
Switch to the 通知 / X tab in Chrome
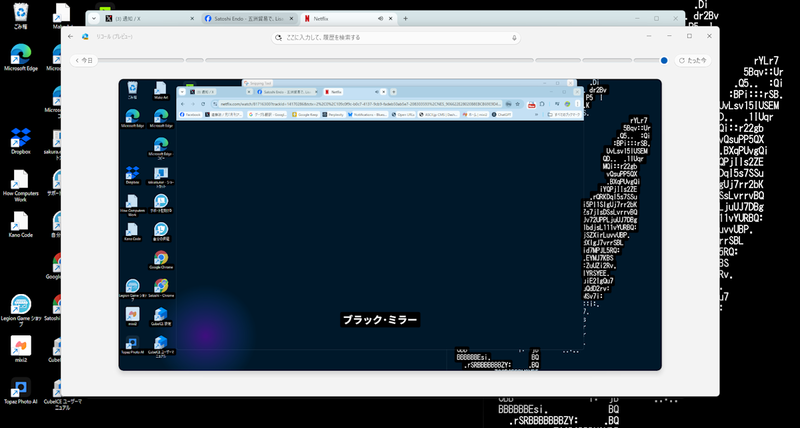[x=148, y=18]
